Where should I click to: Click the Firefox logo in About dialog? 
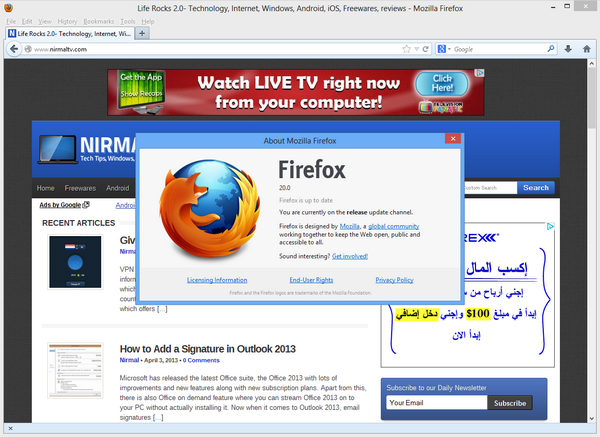point(210,209)
